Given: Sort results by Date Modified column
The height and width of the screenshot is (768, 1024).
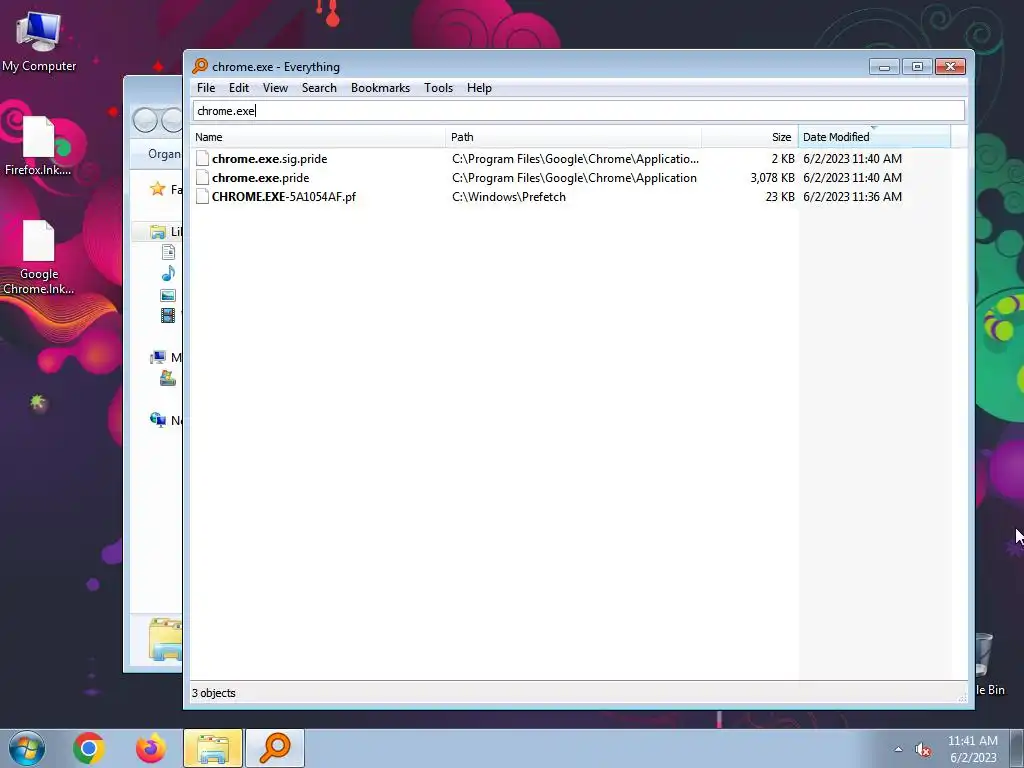Looking at the screenshot, I should (x=874, y=137).
